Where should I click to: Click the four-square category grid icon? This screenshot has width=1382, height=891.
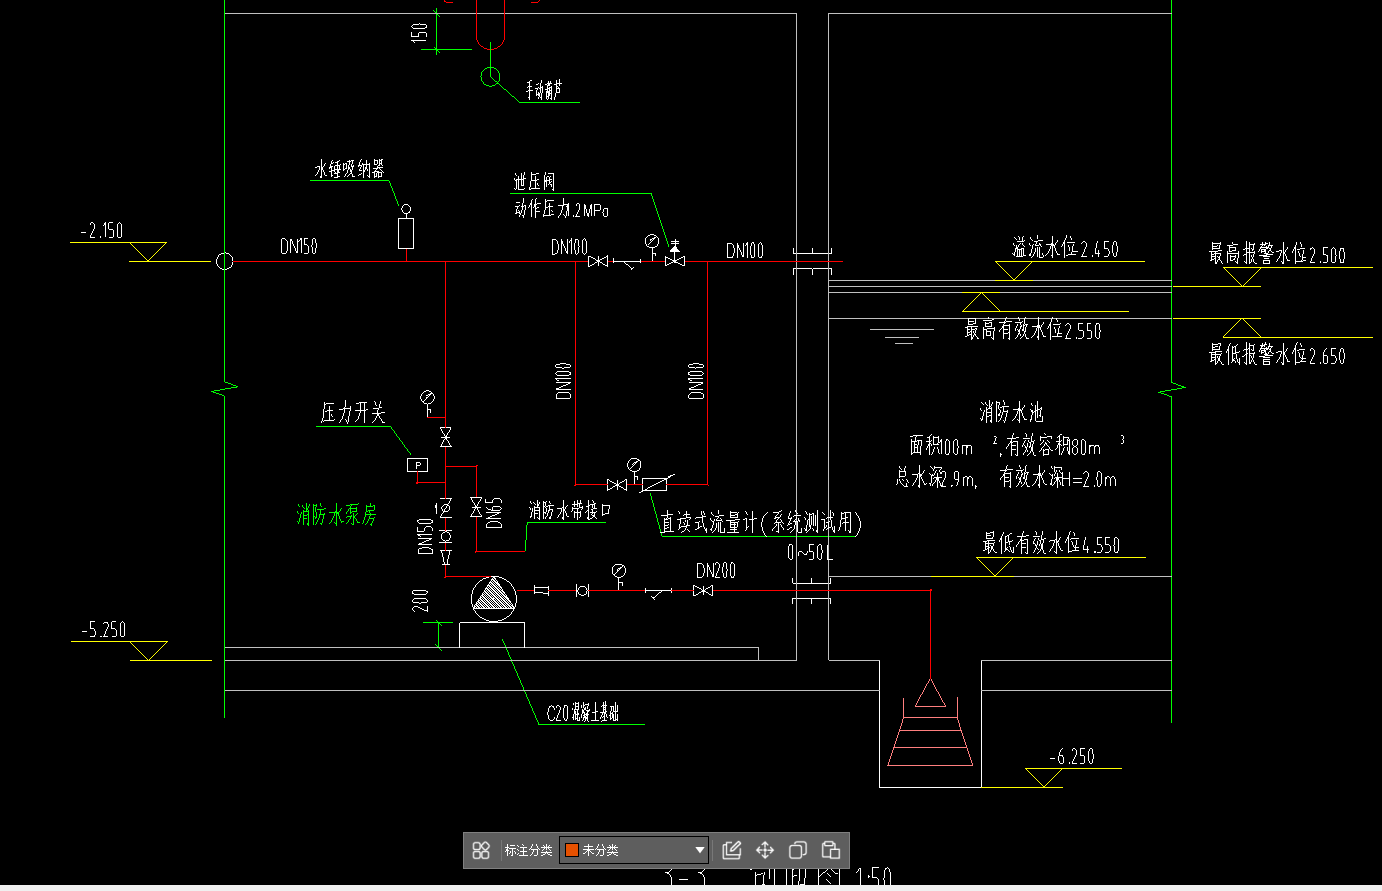point(481,850)
